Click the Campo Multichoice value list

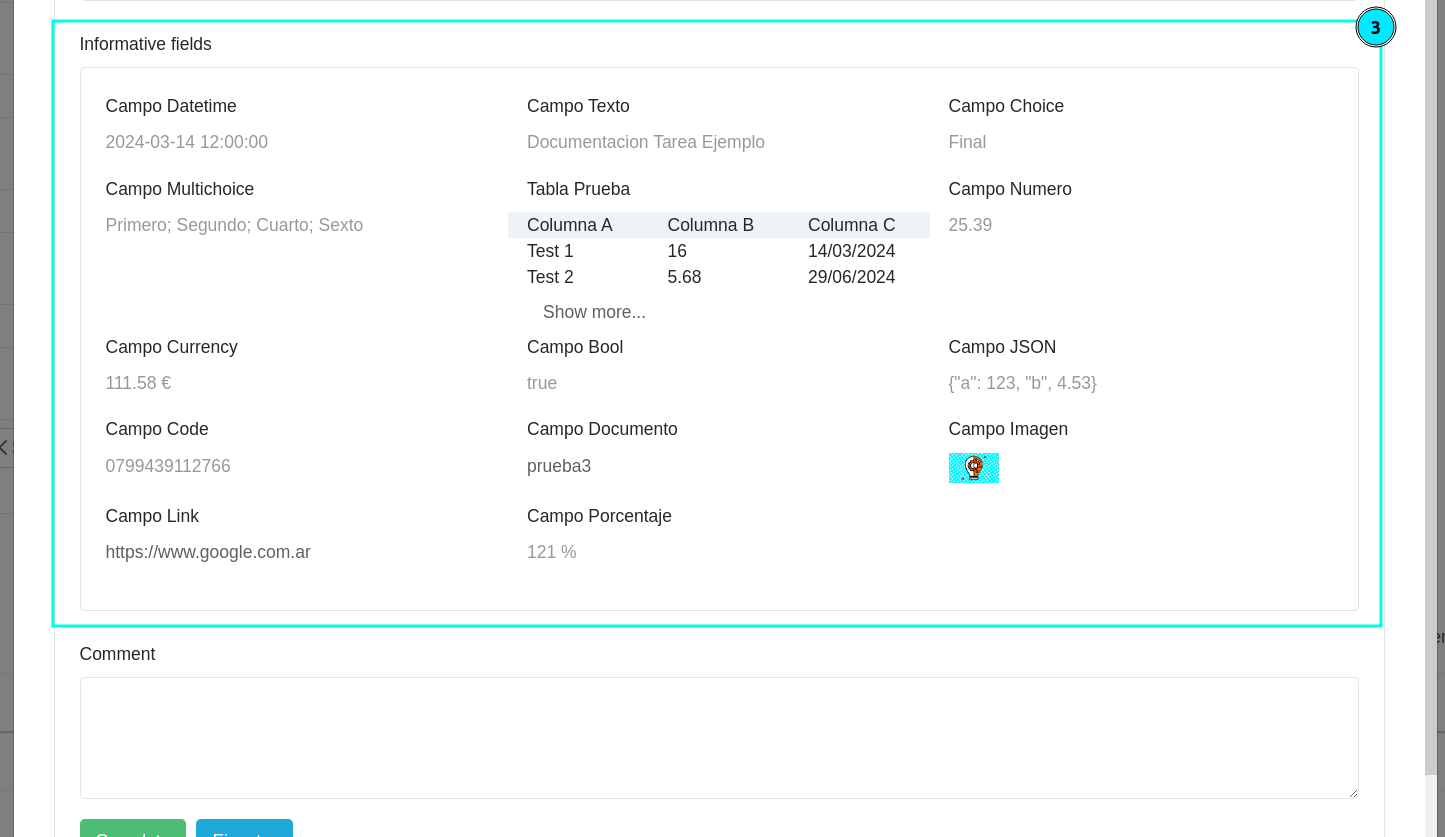tap(234, 225)
